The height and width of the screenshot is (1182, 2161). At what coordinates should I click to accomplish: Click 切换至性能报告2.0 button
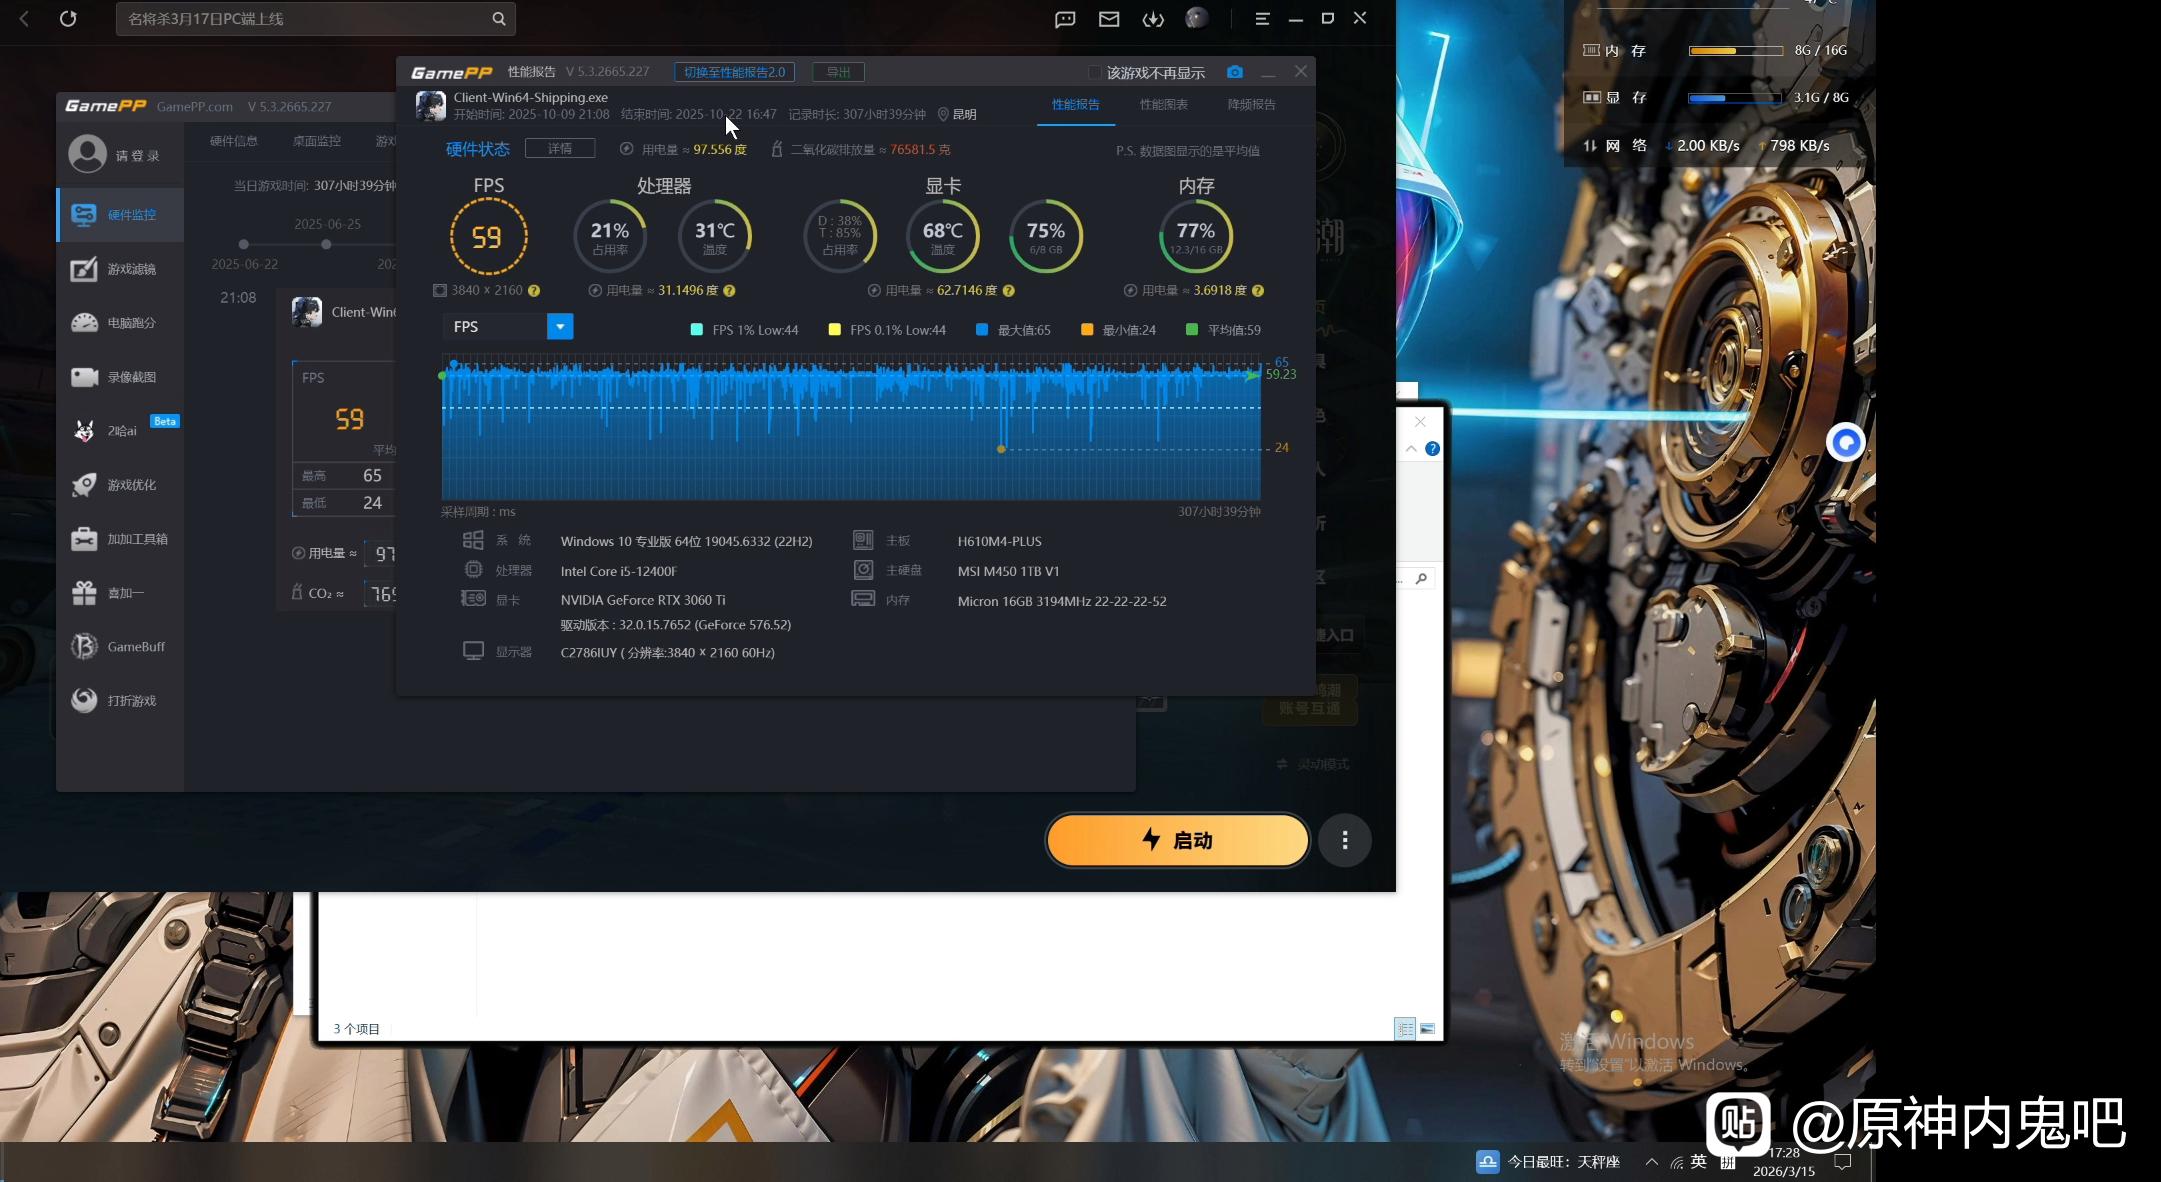734,72
